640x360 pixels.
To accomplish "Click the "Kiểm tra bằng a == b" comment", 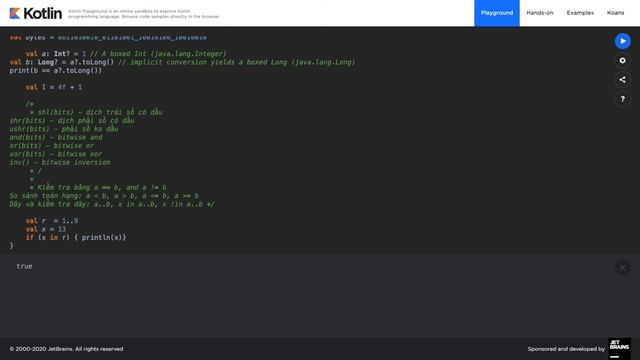I will pyautogui.click(x=98, y=187).
